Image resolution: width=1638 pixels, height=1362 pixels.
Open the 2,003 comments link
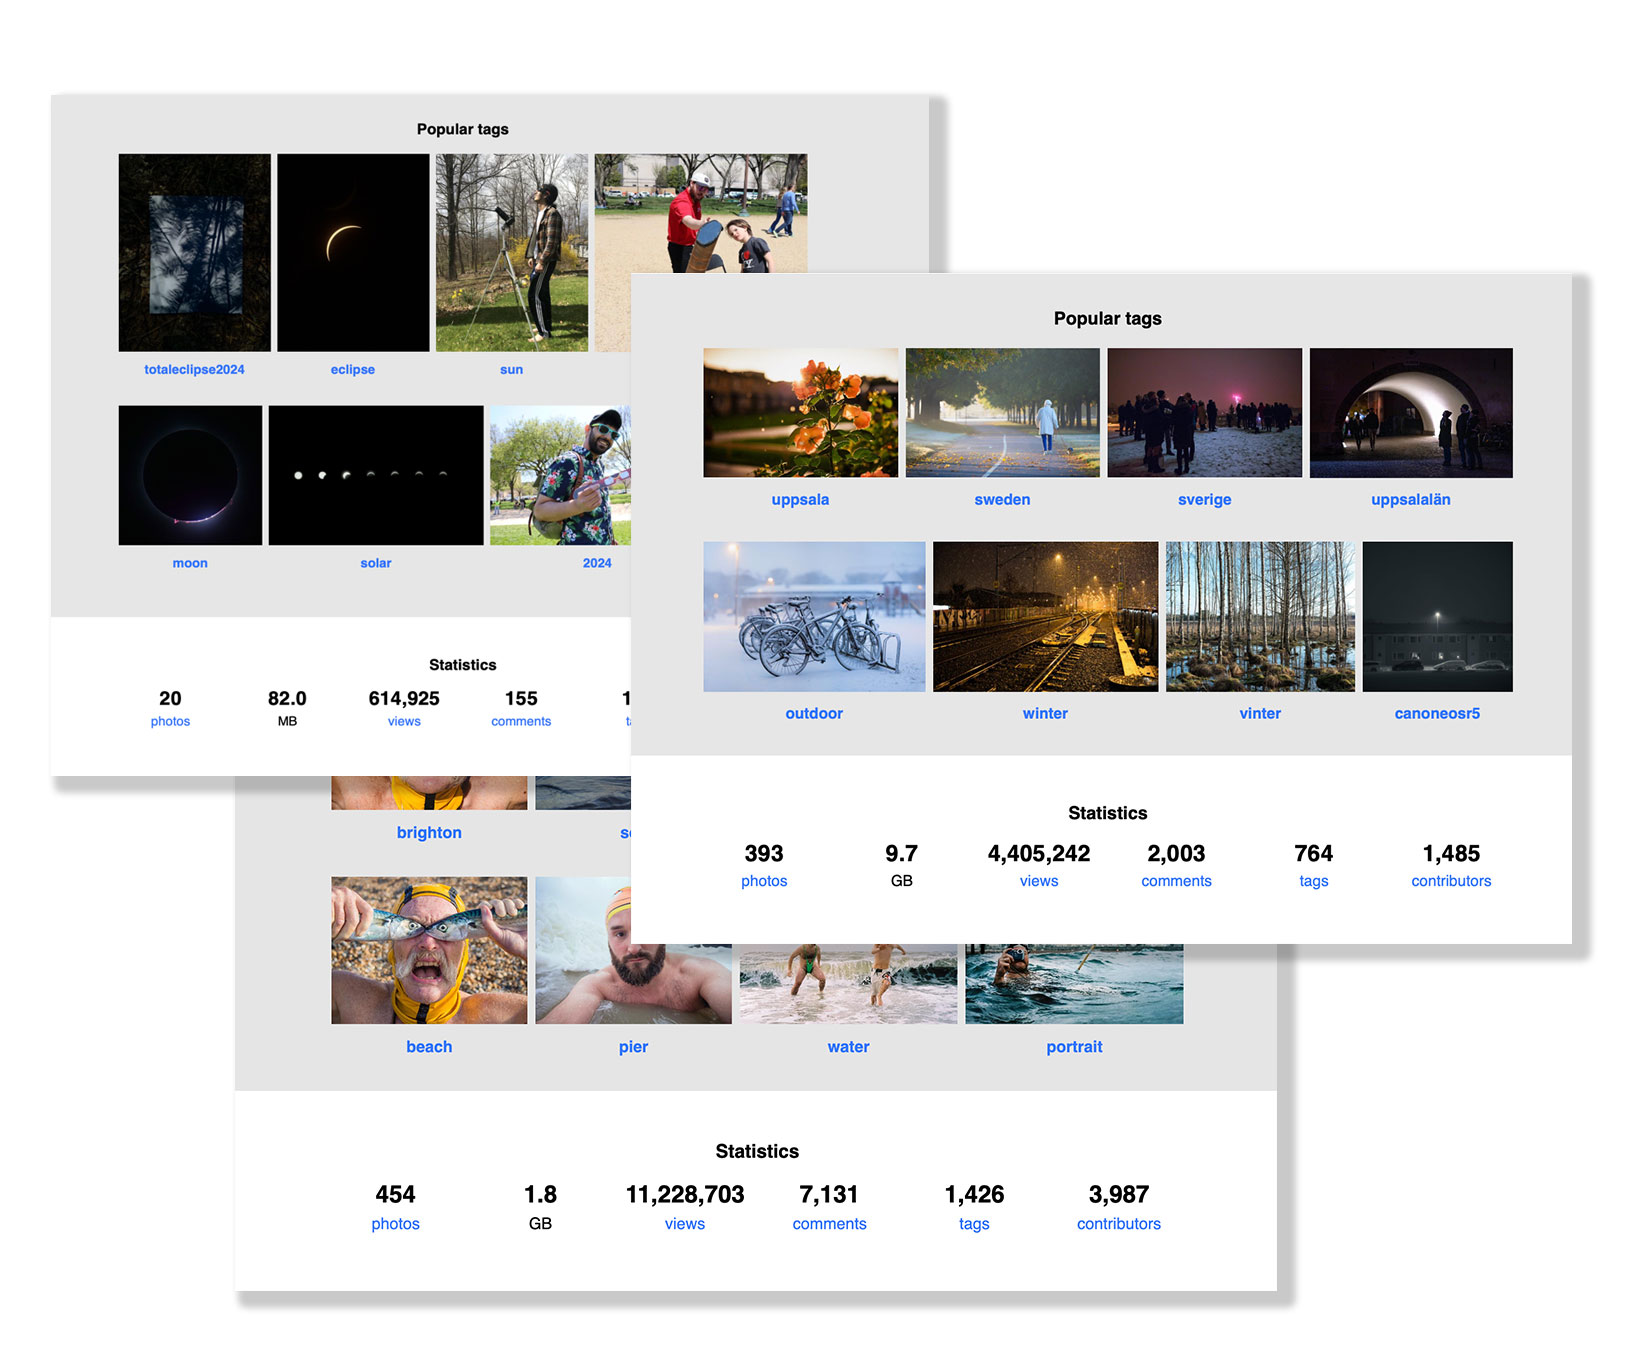(x=1176, y=881)
